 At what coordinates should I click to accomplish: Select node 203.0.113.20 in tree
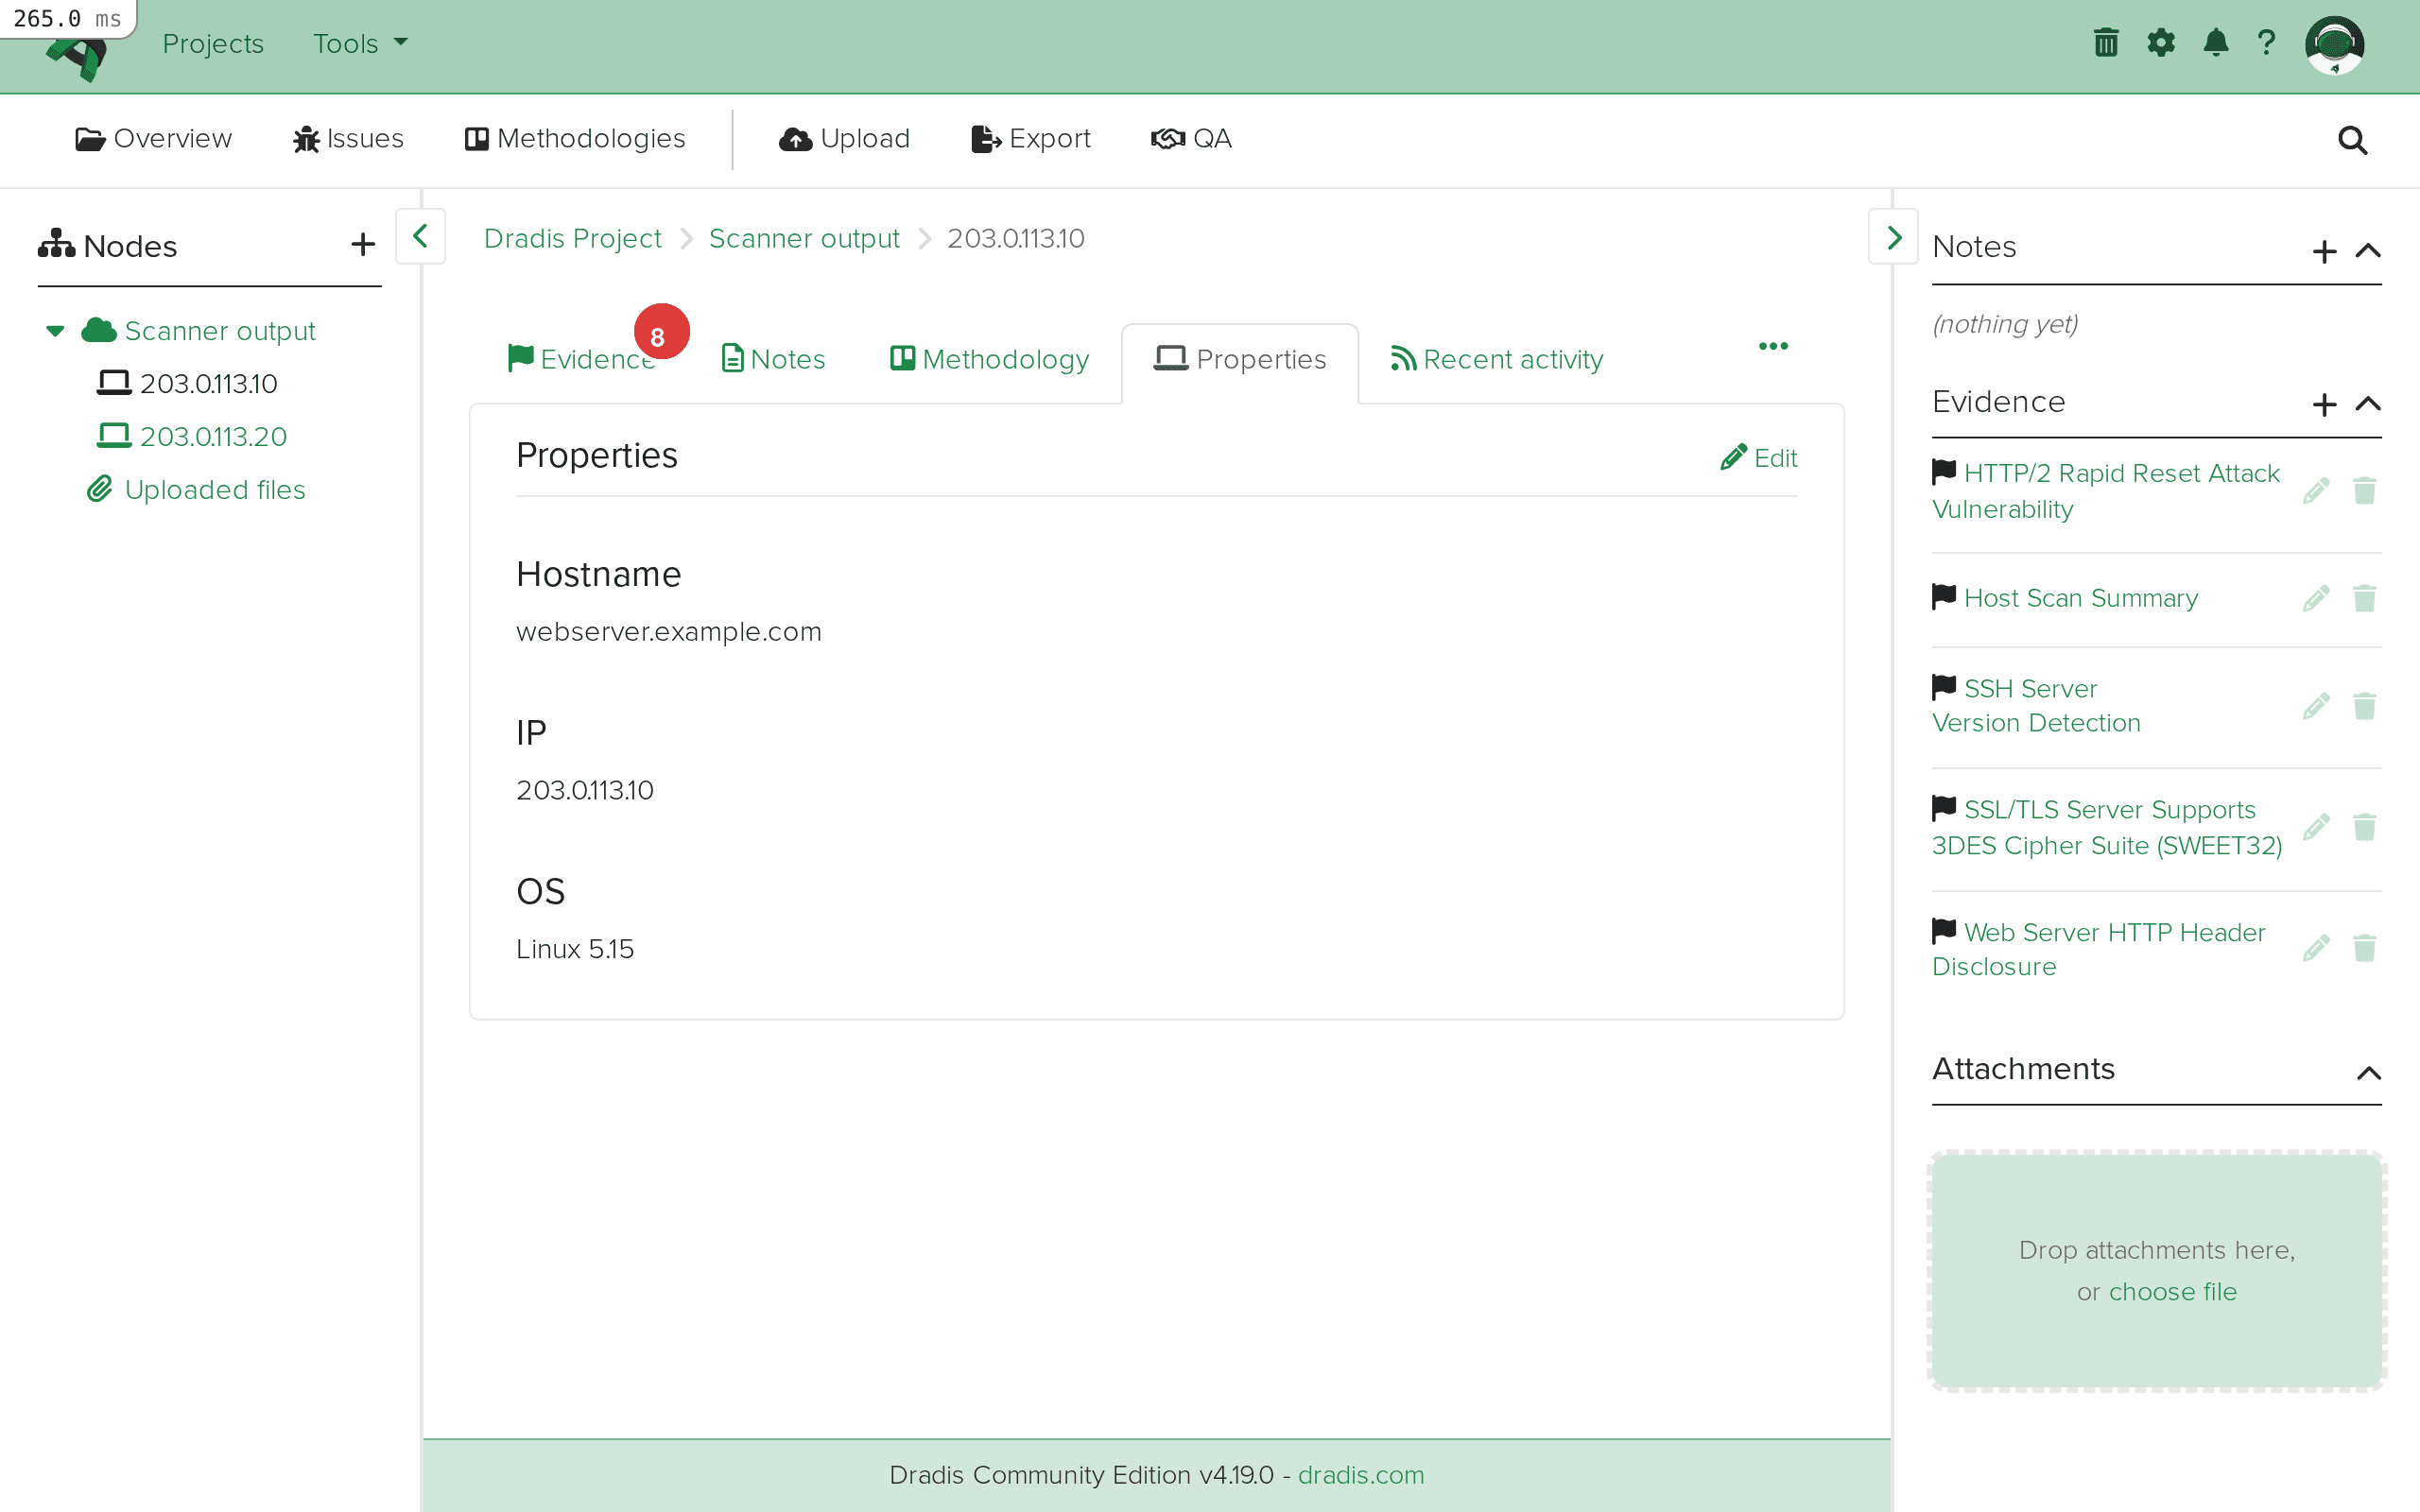pos(212,436)
